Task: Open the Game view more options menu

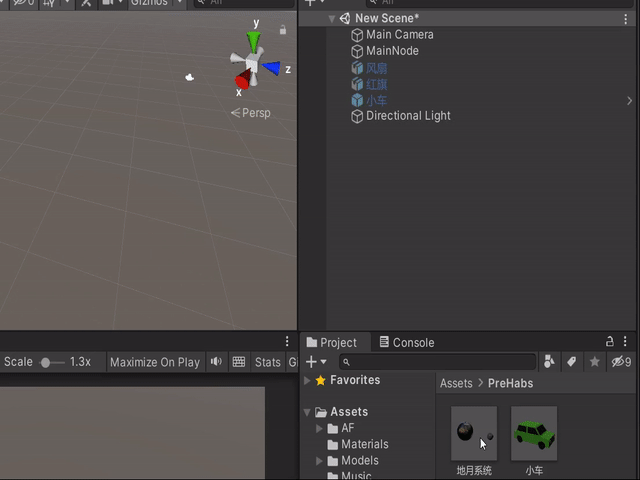Action: click(287, 341)
